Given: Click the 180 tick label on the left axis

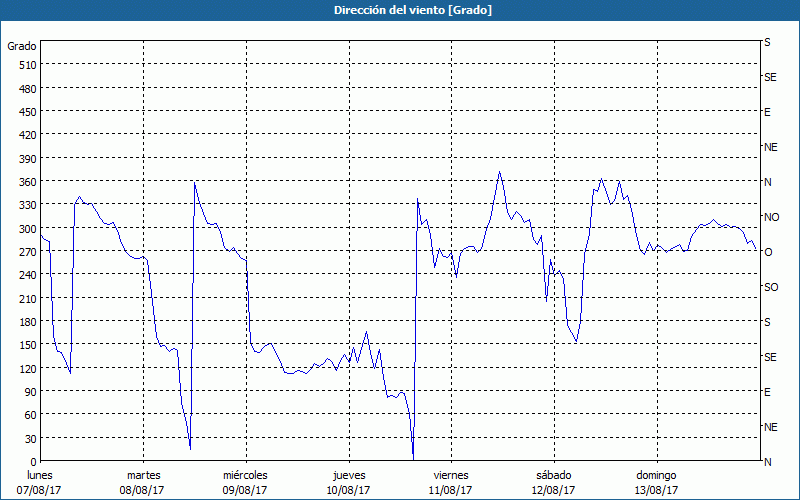Looking at the screenshot, I should point(26,322).
